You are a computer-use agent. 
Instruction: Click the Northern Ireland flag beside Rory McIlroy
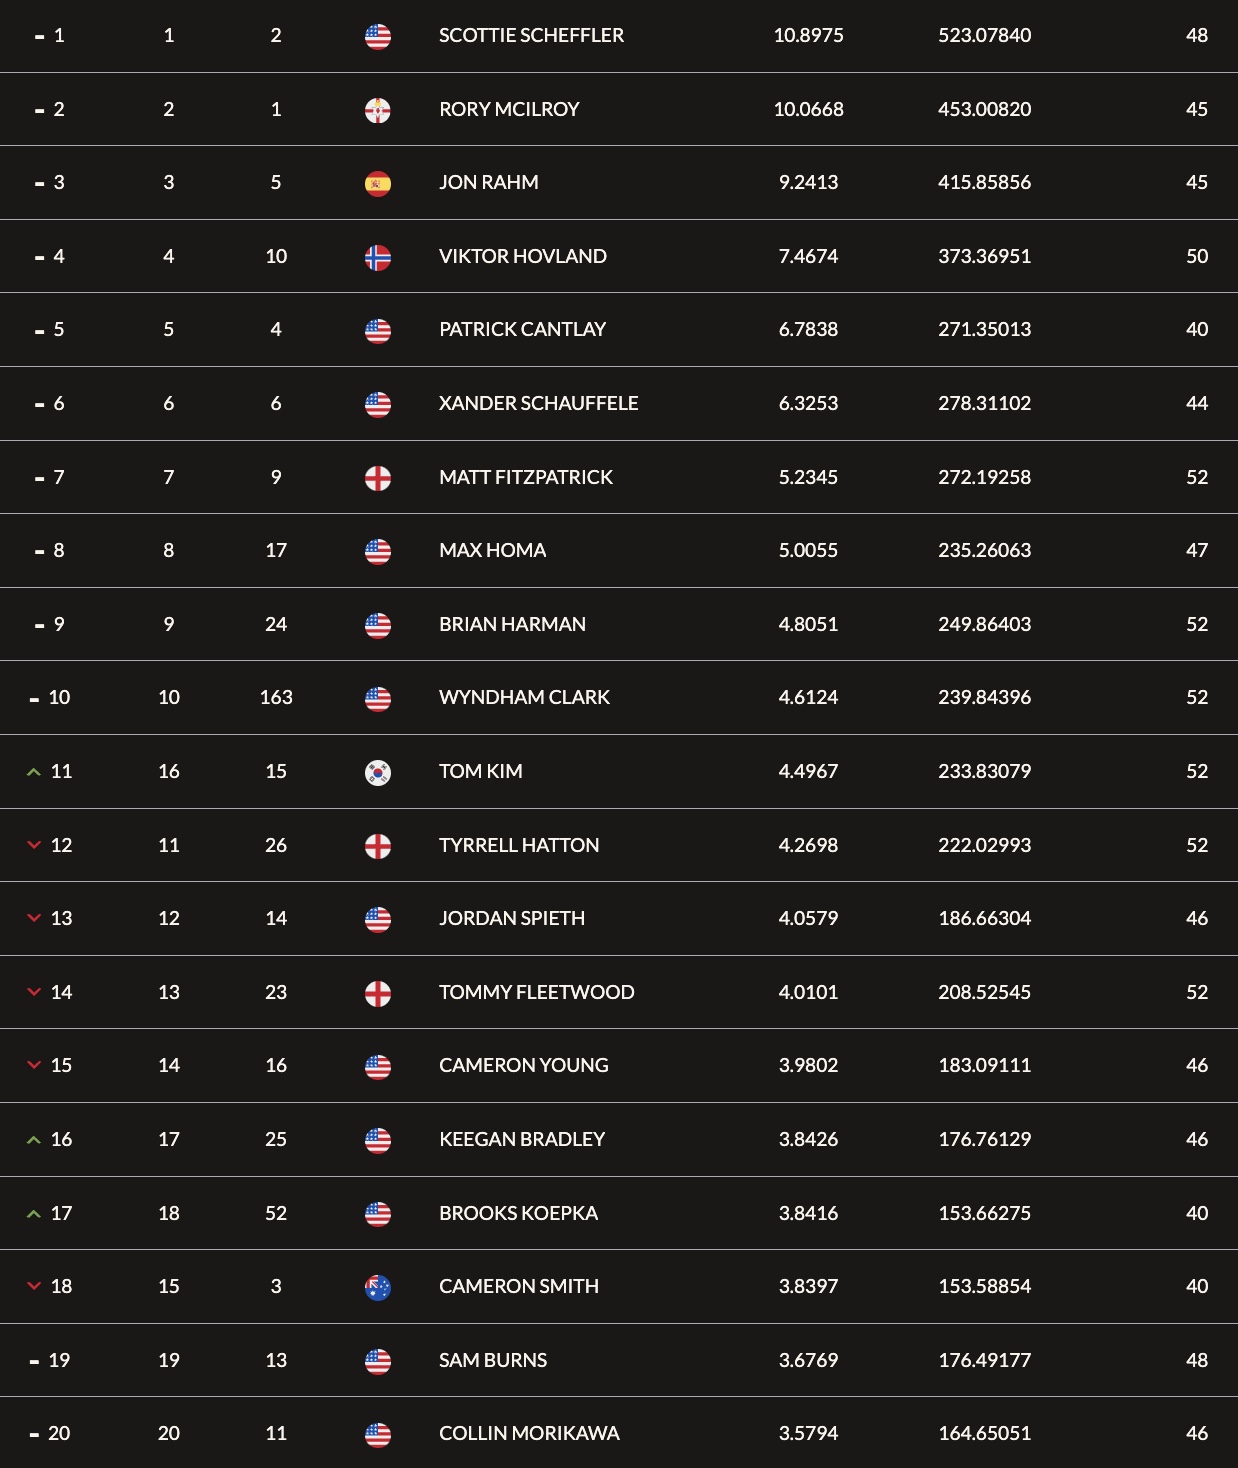tap(378, 110)
